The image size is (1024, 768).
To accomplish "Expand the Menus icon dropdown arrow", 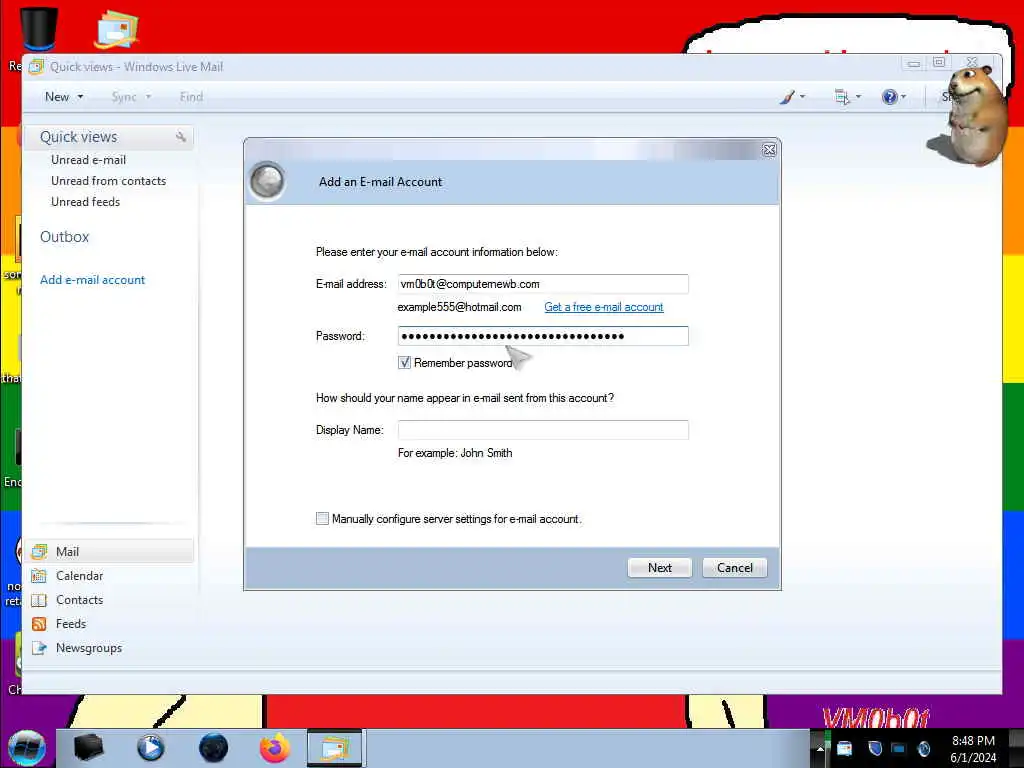I will (x=858, y=97).
